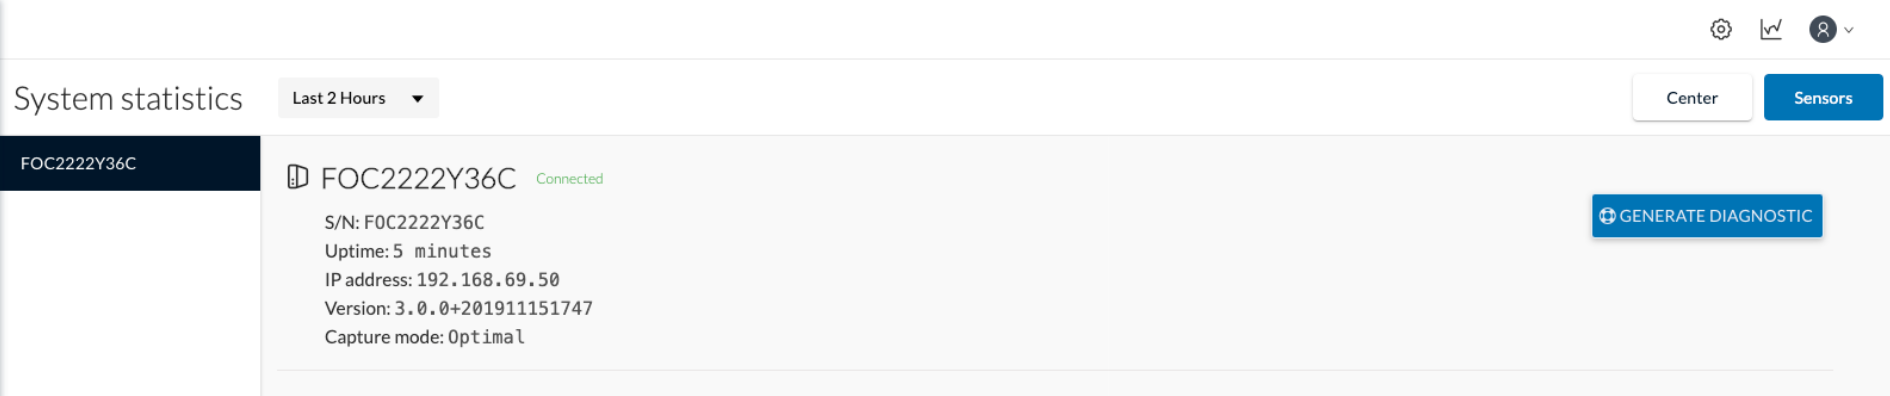
Task: Click the sensor device icon beside FOC2222Y36C heading
Action: click(297, 177)
